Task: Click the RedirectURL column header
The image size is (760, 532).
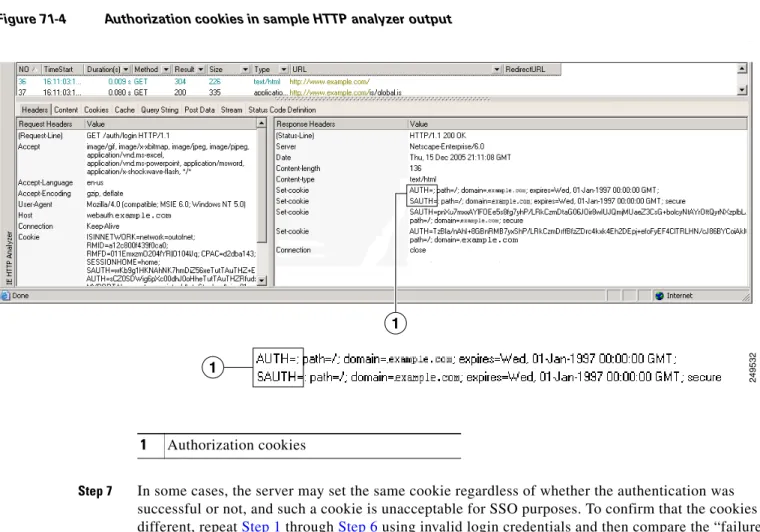Action: click(x=532, y=69)
